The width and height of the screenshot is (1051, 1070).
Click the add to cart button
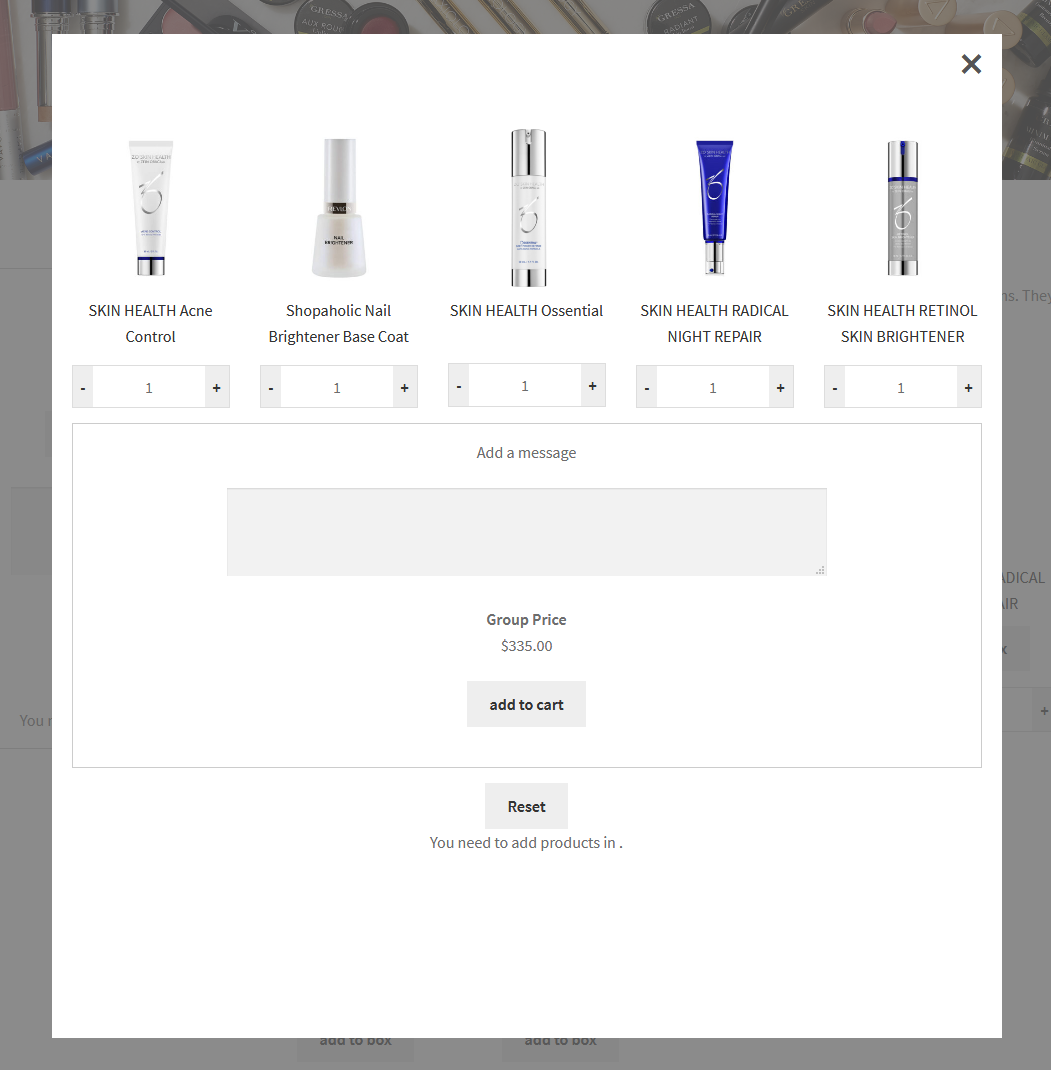click(x=526, y=704)
